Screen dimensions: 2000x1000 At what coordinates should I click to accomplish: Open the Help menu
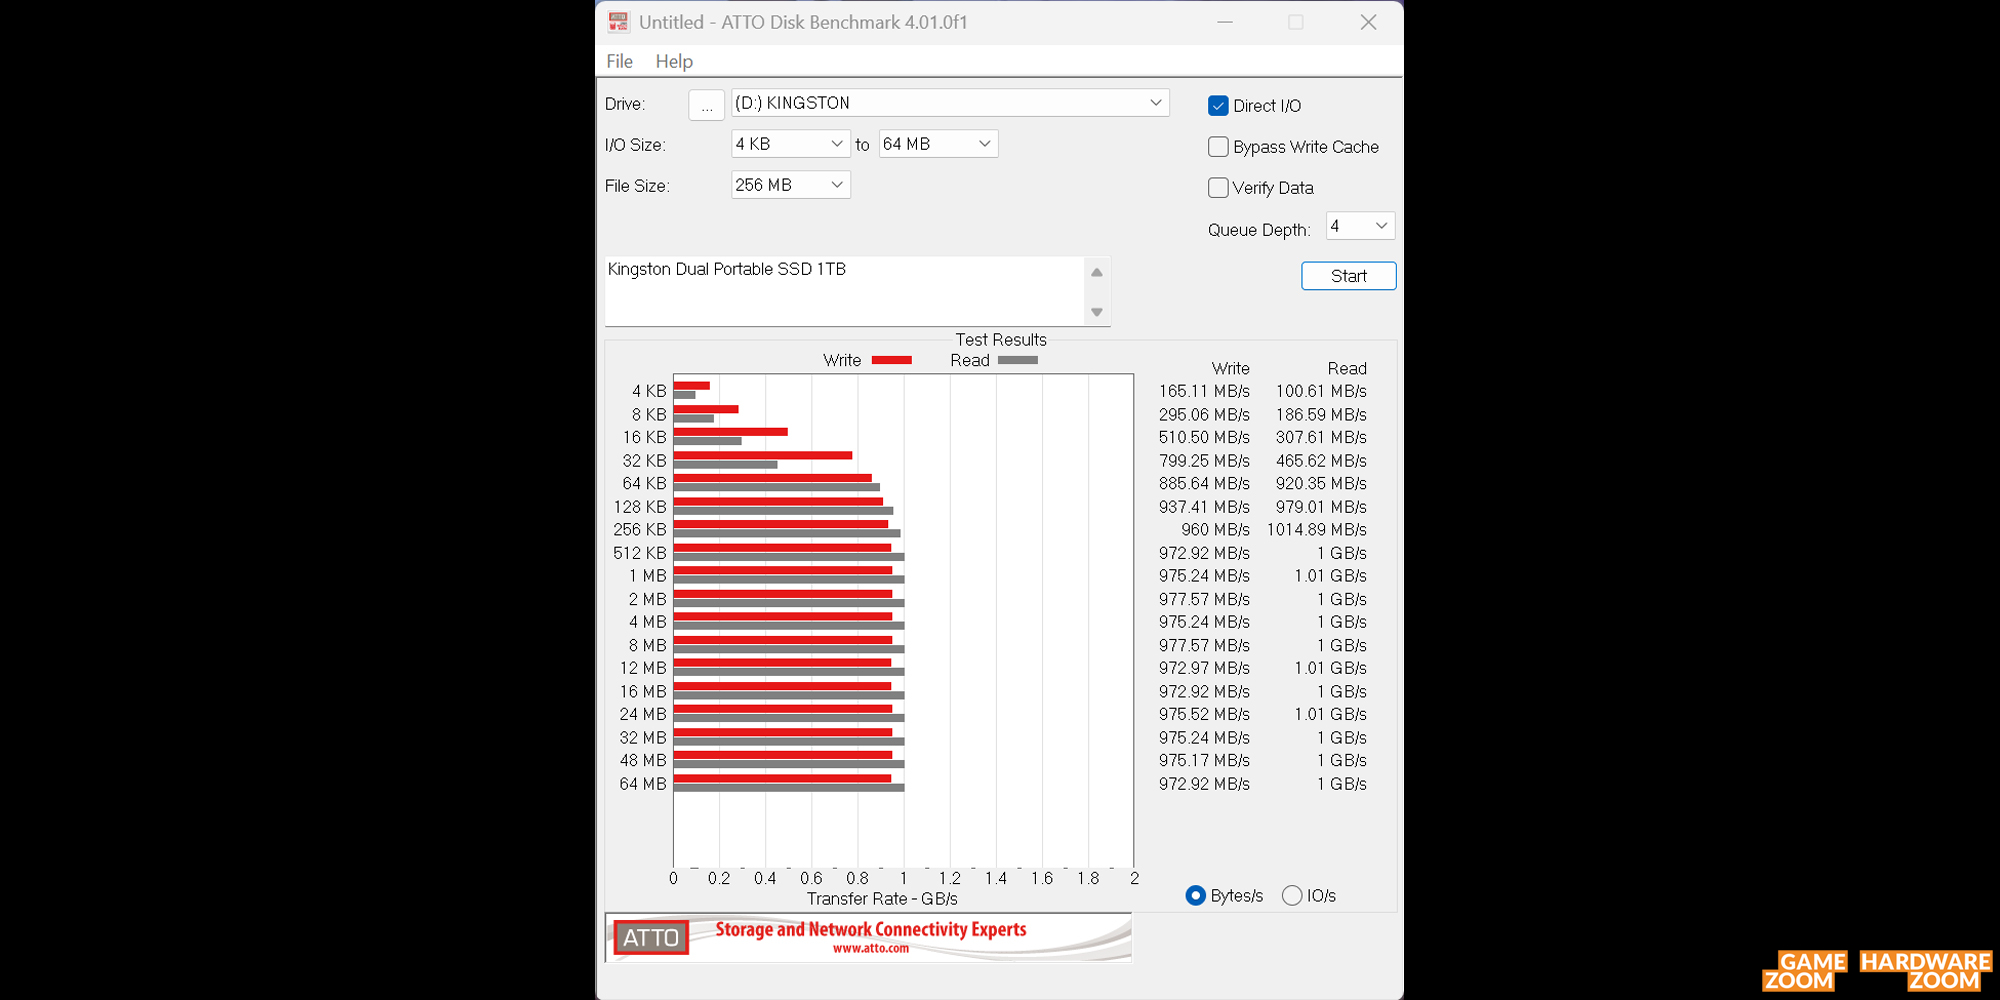pos(674,61)
